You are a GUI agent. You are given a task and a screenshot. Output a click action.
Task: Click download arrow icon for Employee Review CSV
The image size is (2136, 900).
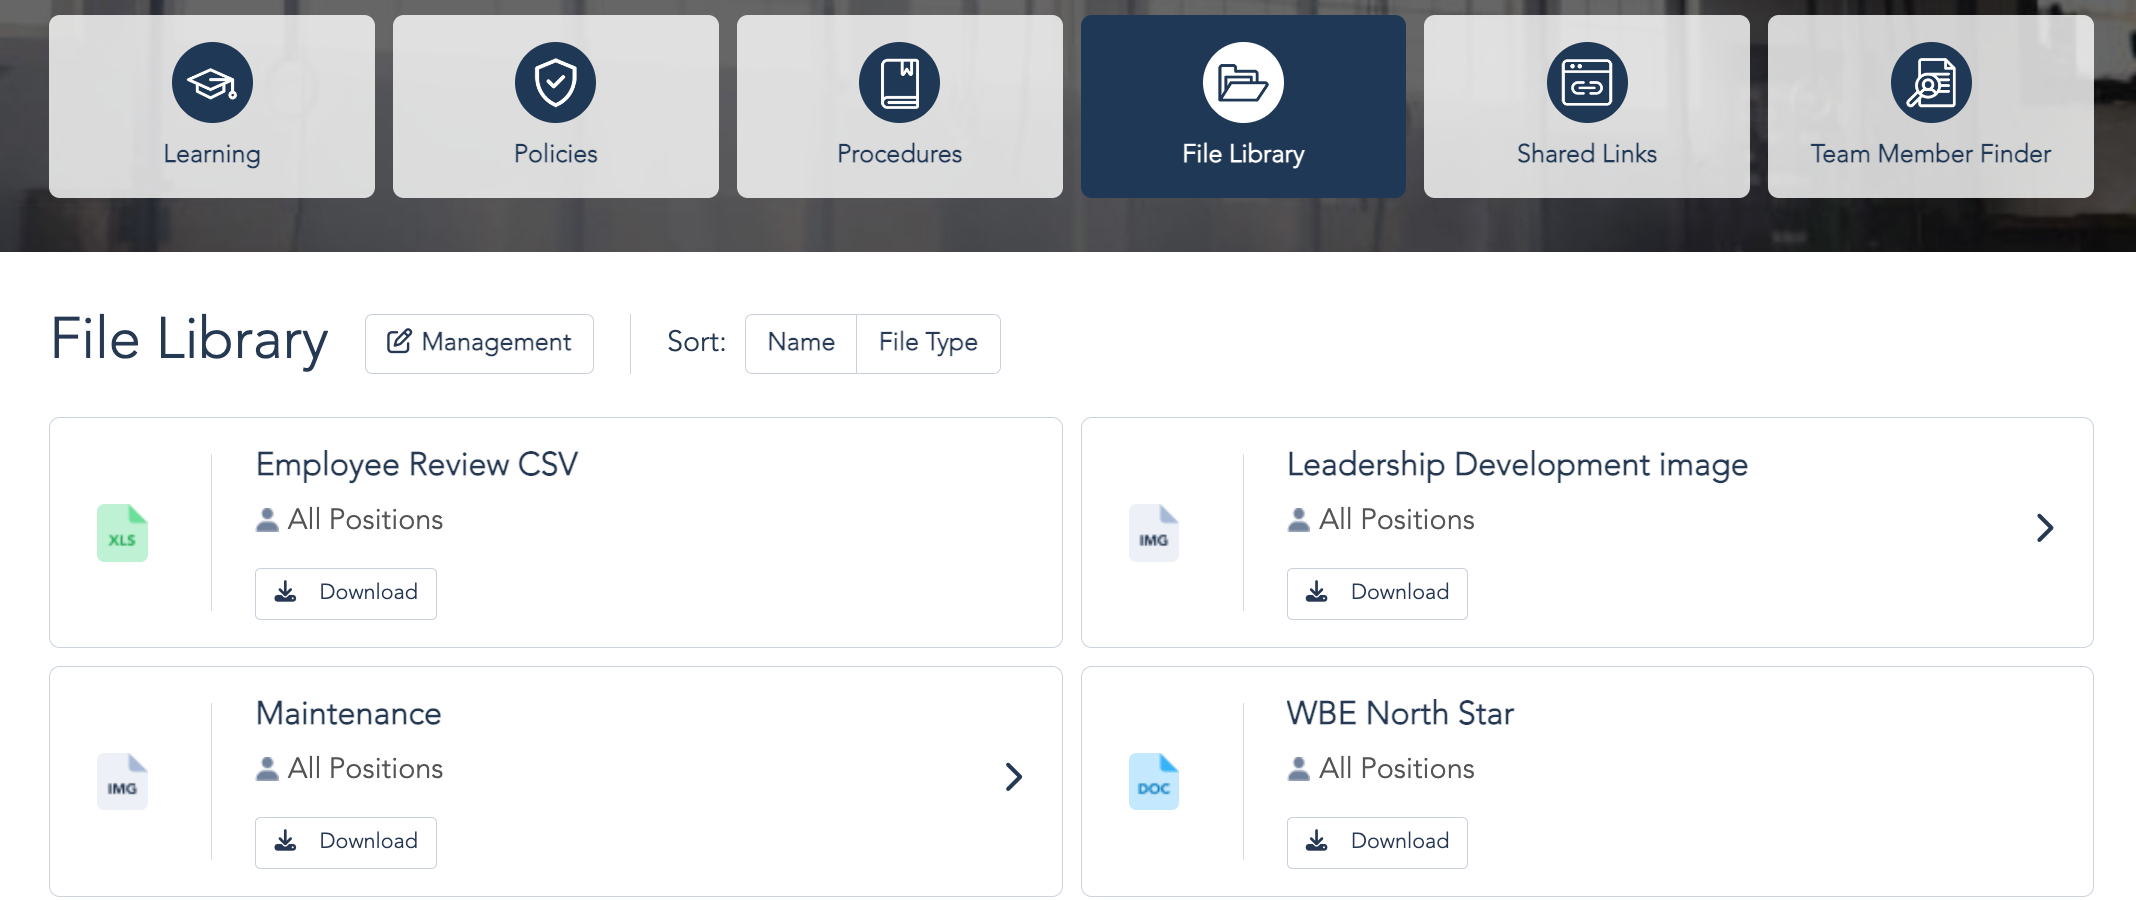tap(286, 592)
